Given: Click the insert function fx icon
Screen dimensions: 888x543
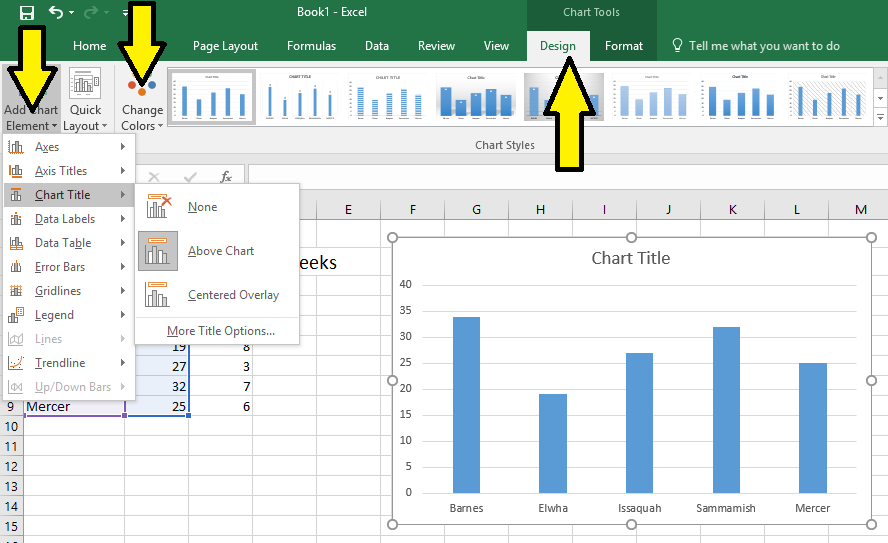Looking at the screenshot, I should [226, 177].
